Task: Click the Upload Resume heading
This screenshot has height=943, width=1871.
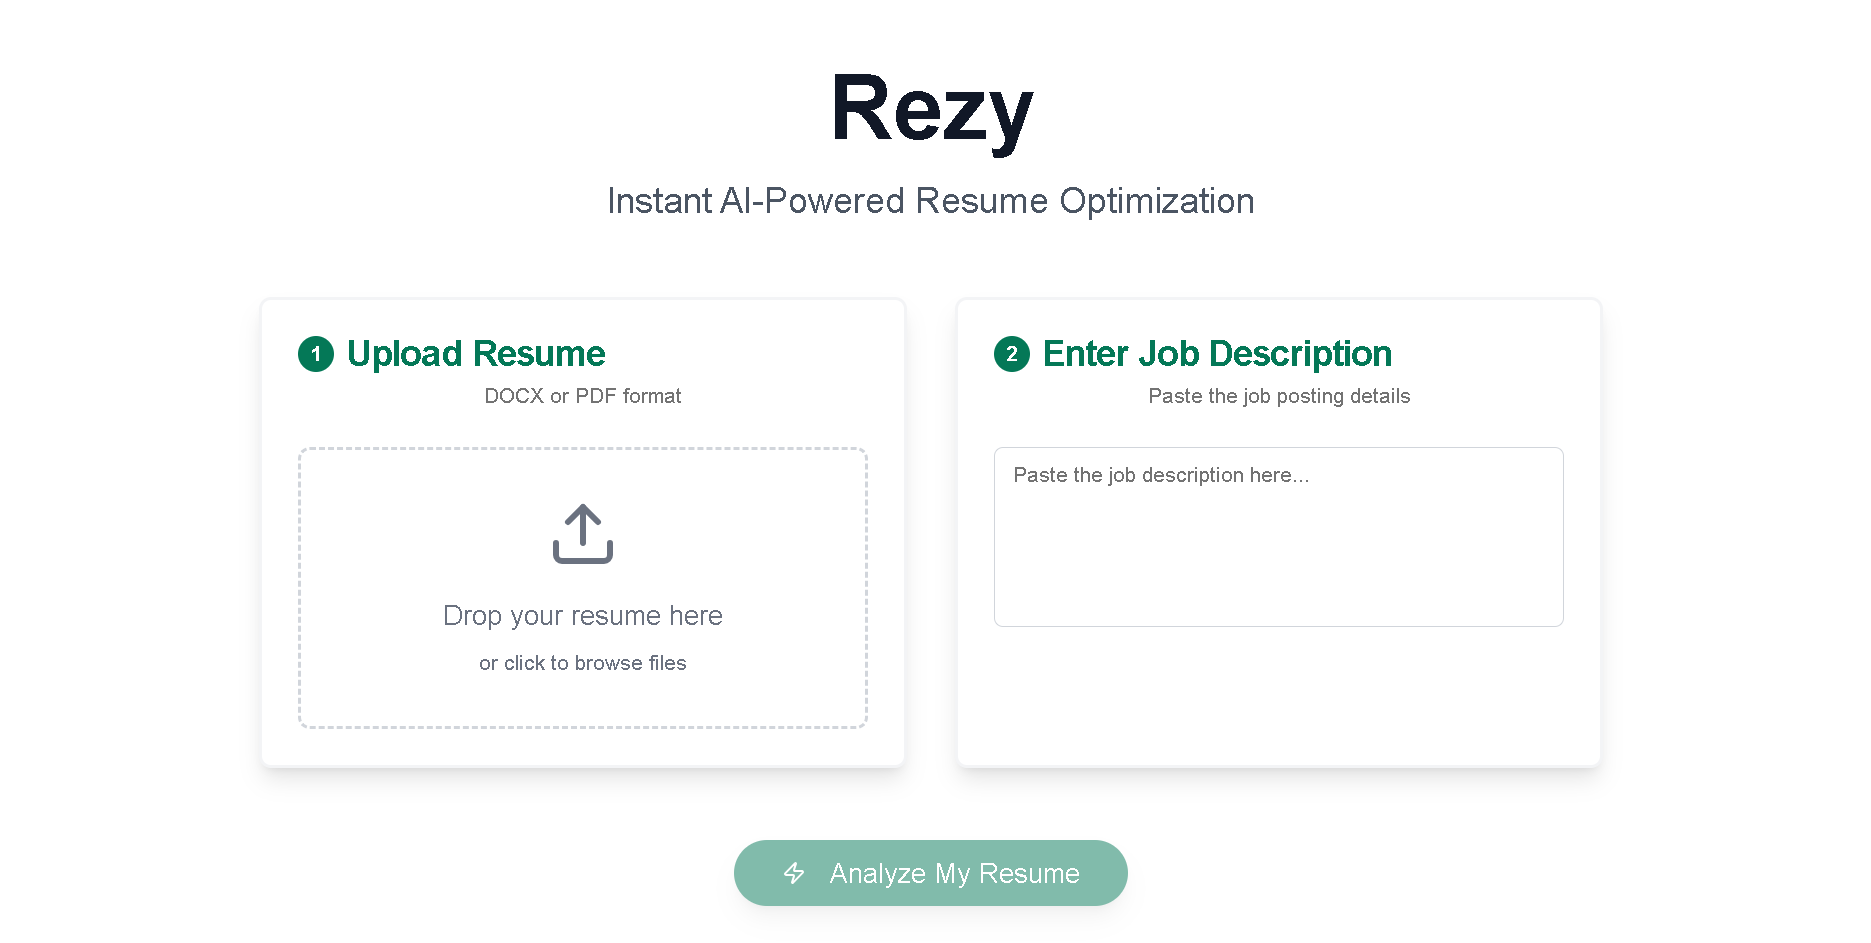Action: [x=476, y=354]
